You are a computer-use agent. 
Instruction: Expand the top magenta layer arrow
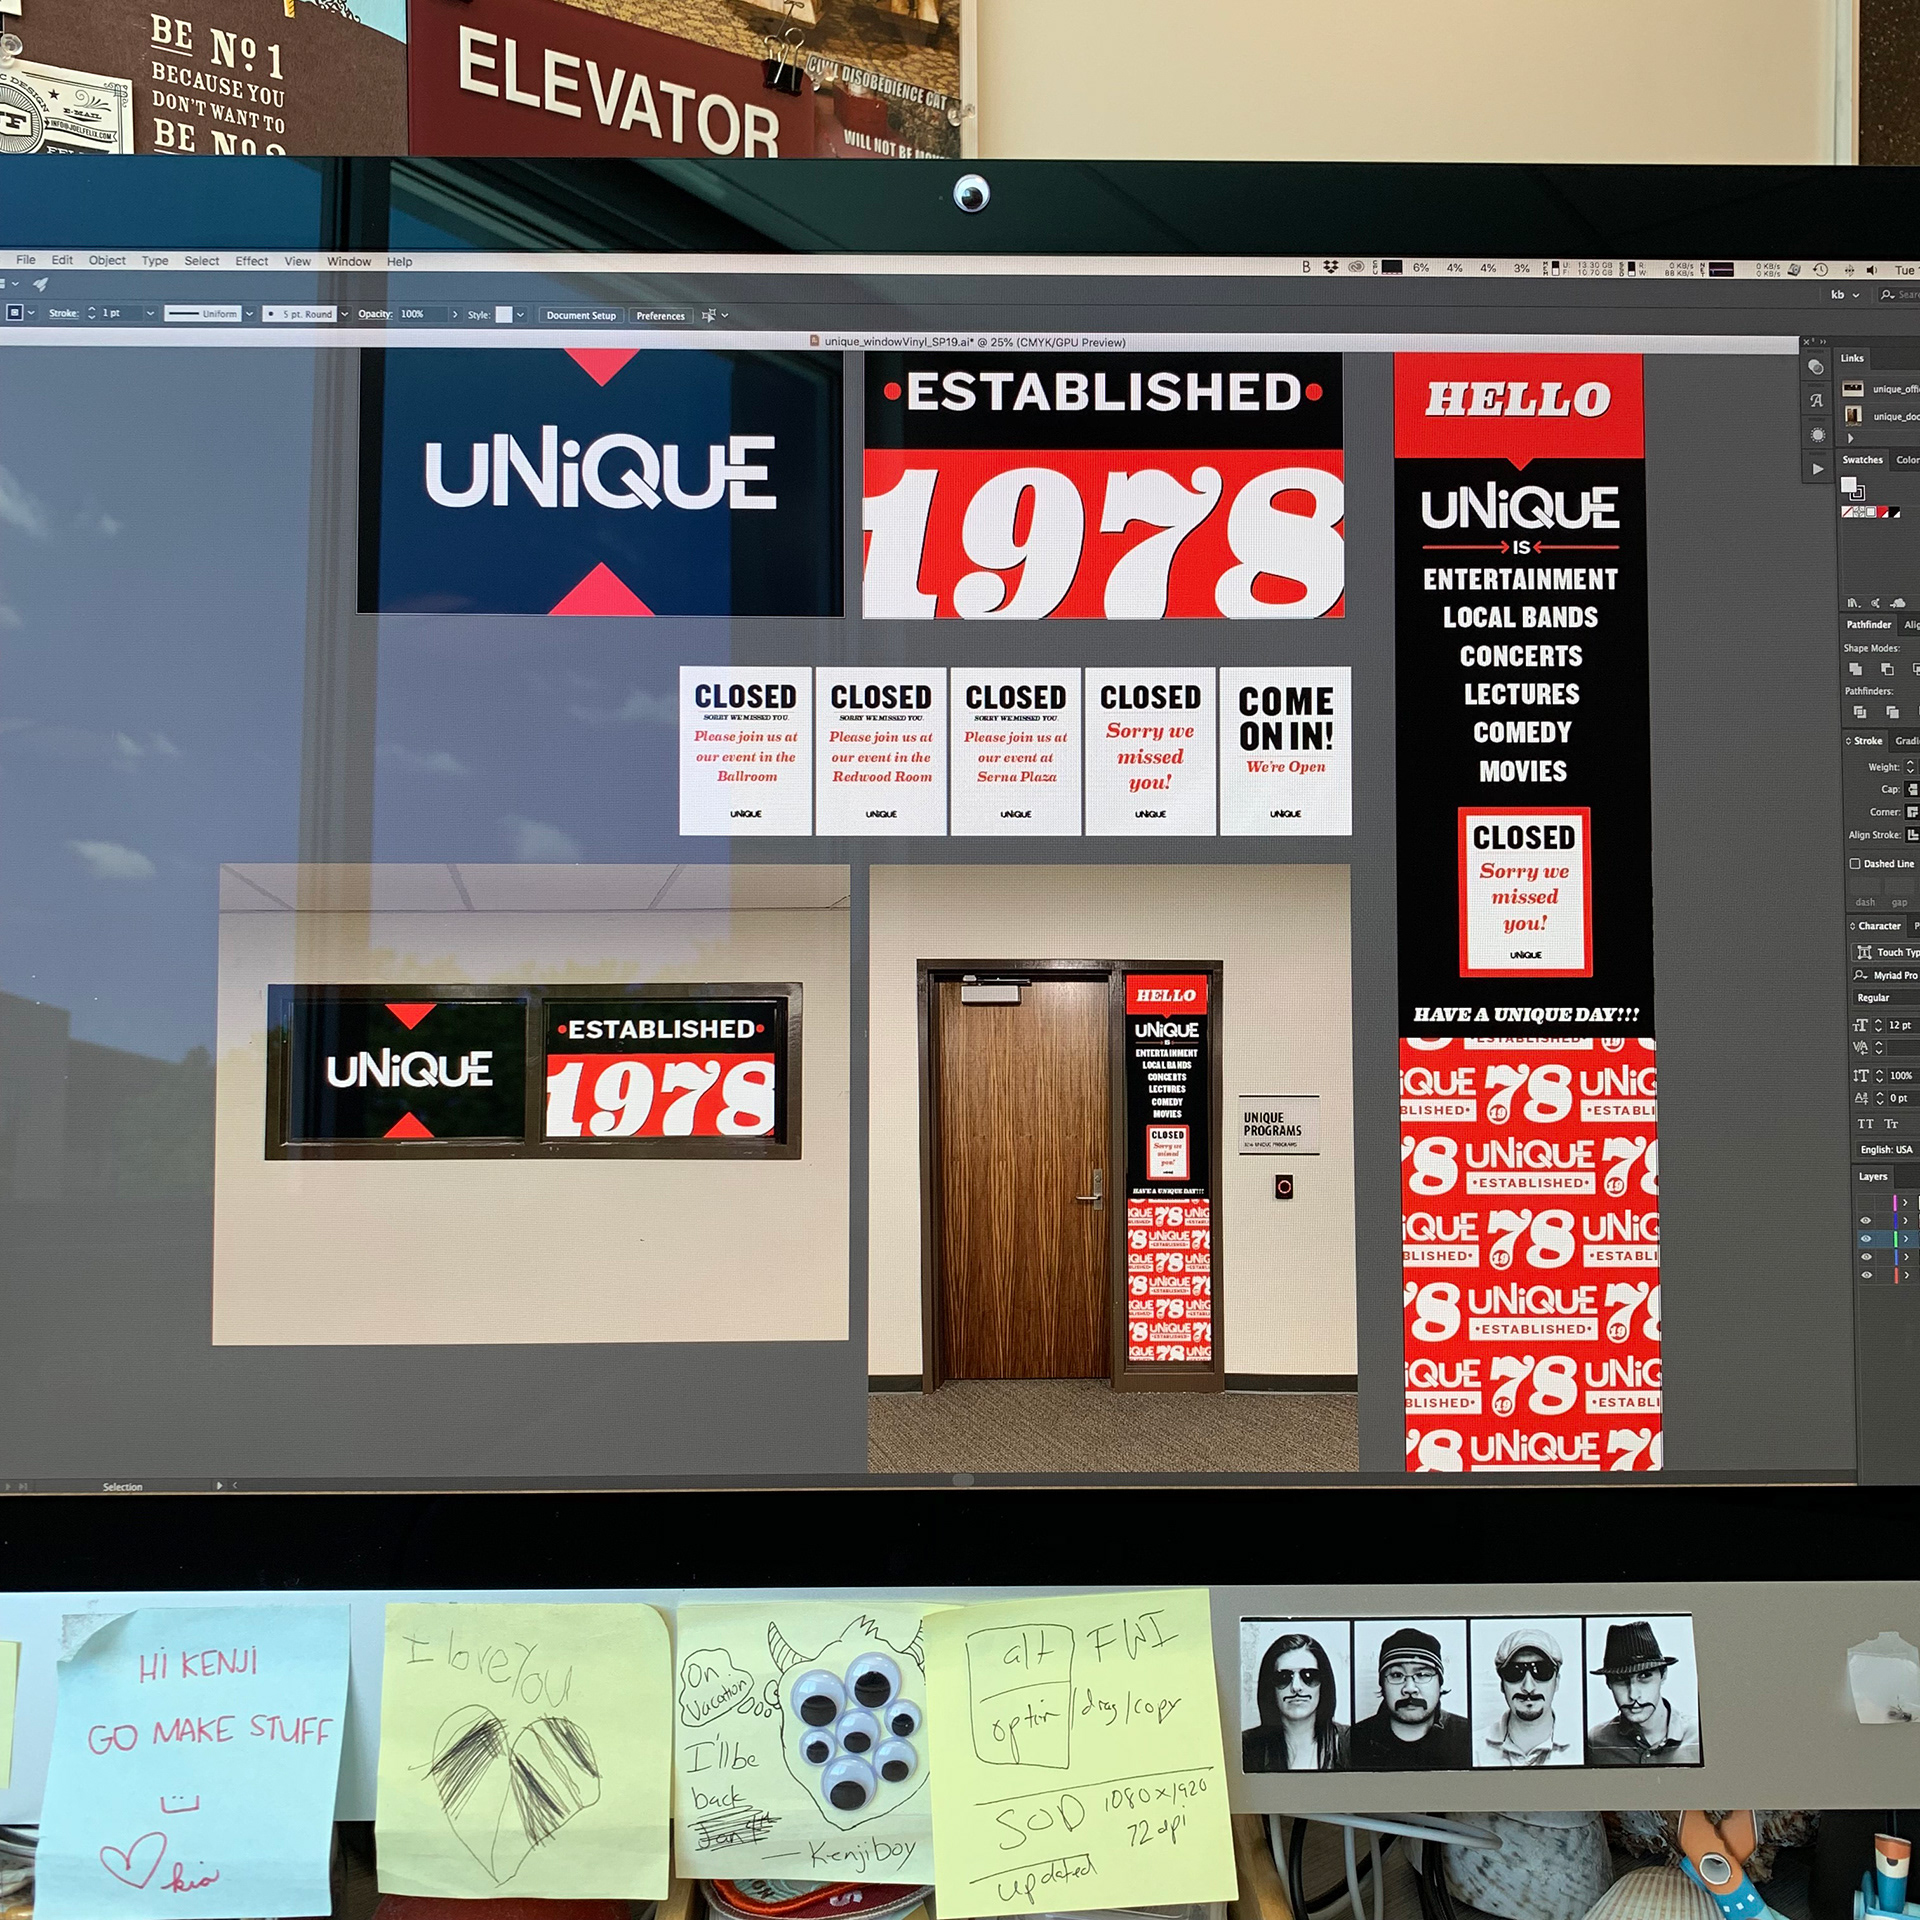tap(1905, 1203)
